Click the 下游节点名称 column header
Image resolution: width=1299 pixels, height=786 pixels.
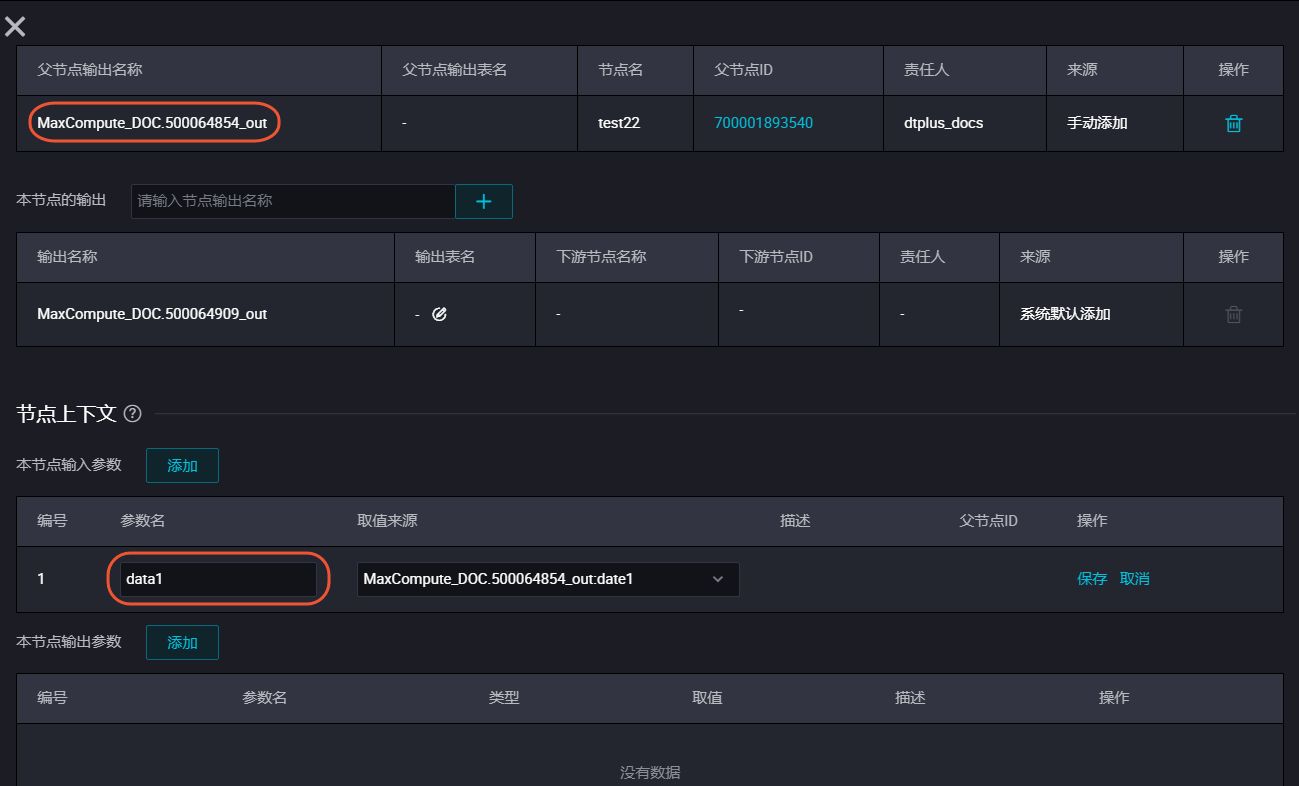click(601, 257)
